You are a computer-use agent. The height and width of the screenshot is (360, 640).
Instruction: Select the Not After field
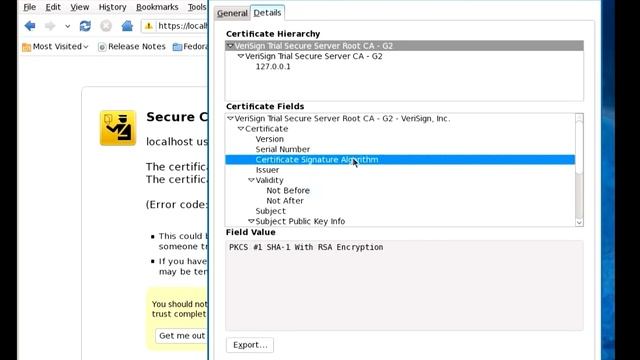(x=285, y=200)
